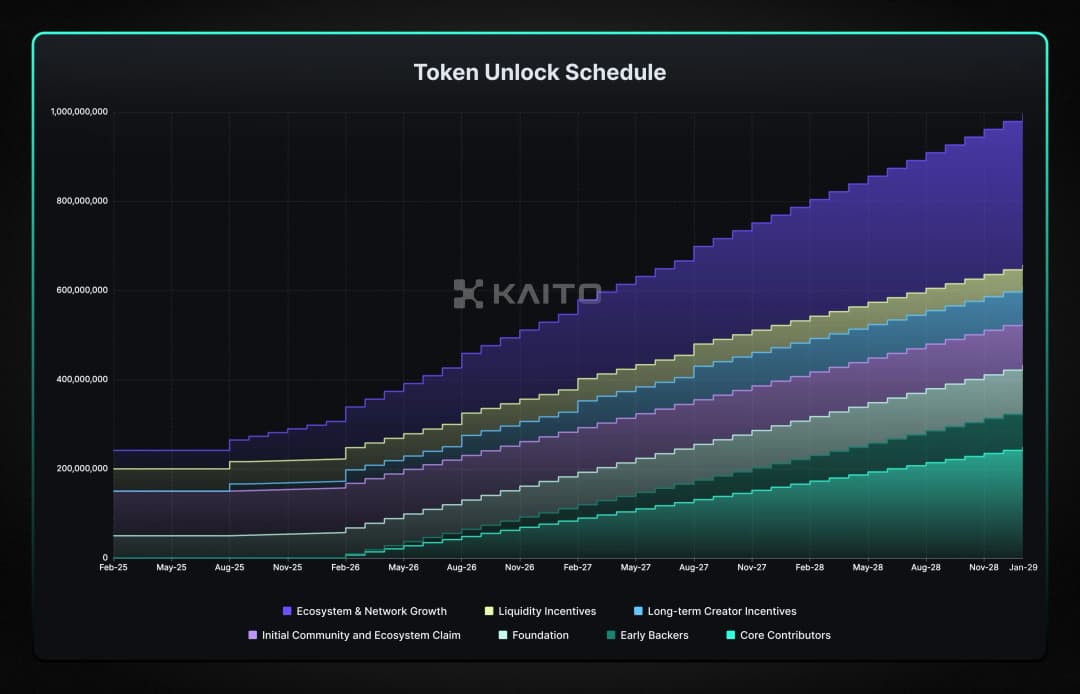The width and height of the screenshot is (1080, 694).
Task: Hide the Early Backers series via label
Action: 654,635
